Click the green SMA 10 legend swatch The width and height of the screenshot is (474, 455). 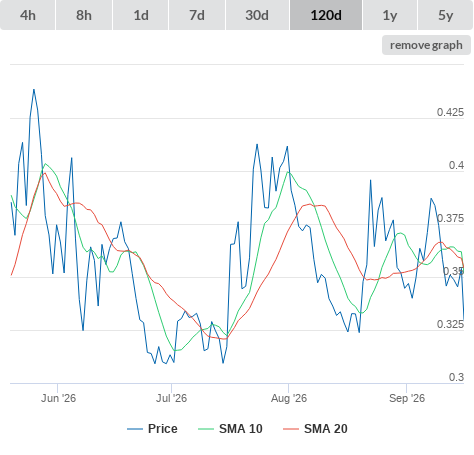click(206, 429)
